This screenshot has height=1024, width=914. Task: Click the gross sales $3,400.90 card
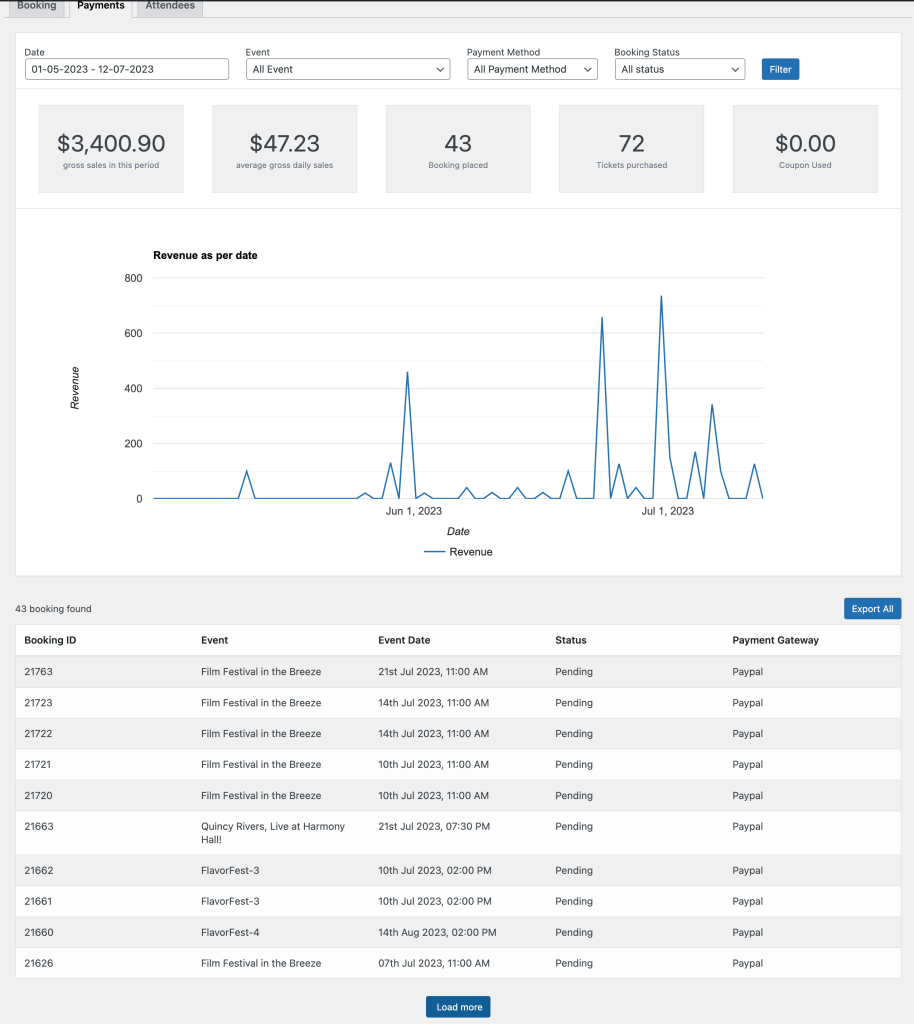111,149
